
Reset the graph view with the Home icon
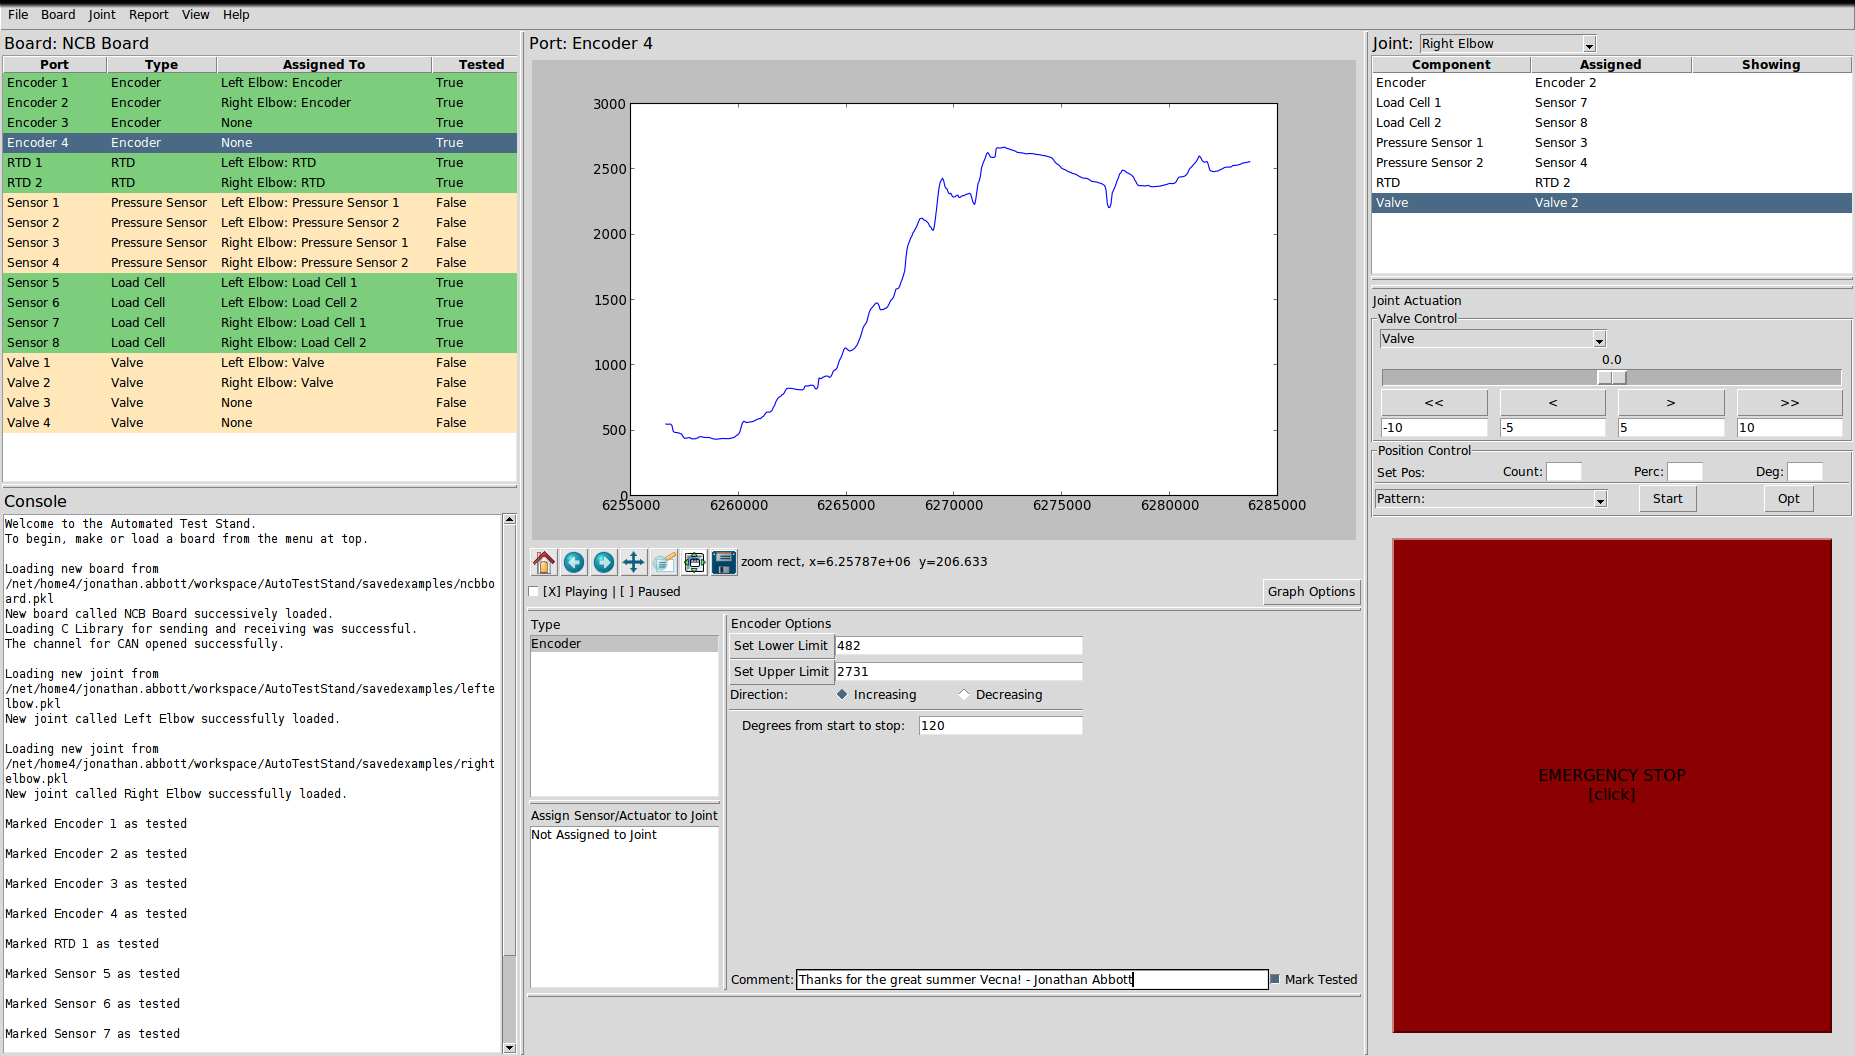pos(544,562)
